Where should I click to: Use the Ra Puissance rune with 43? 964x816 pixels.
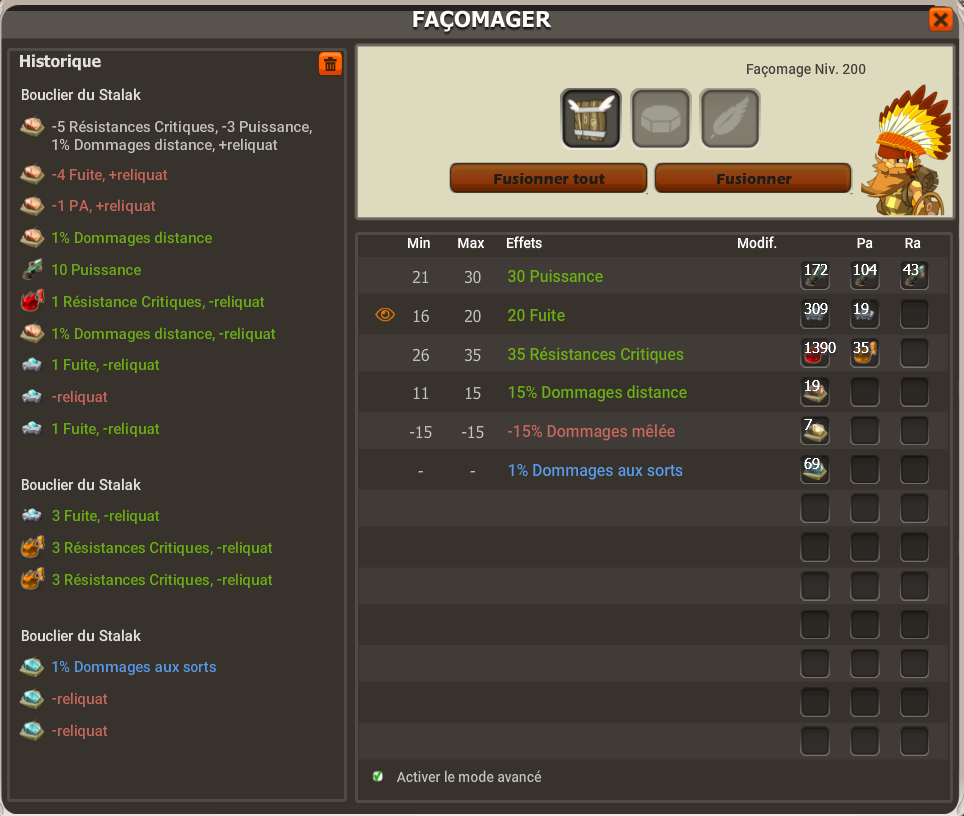(x=914, y=275)
